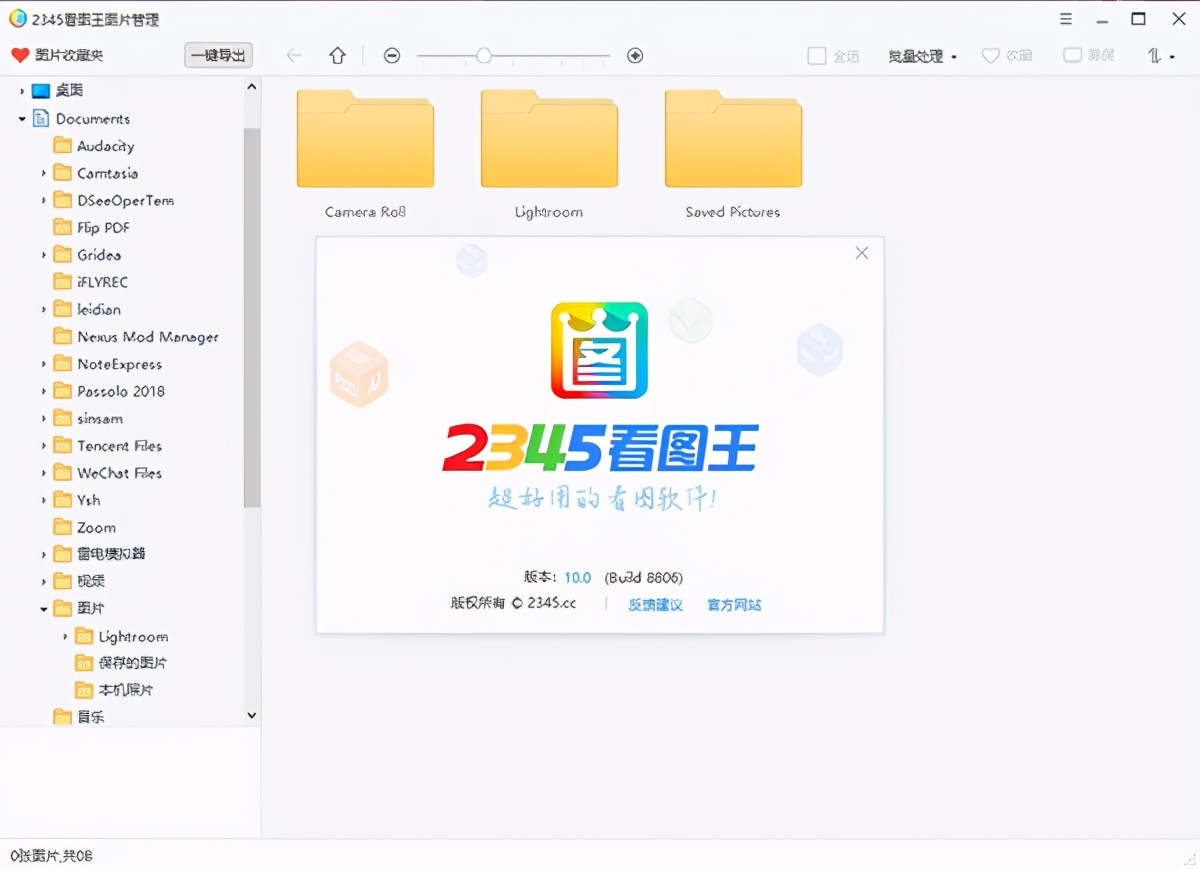
Task: Collapse the 图片 folder in sidebar
Action: click(x=42, y=608)
